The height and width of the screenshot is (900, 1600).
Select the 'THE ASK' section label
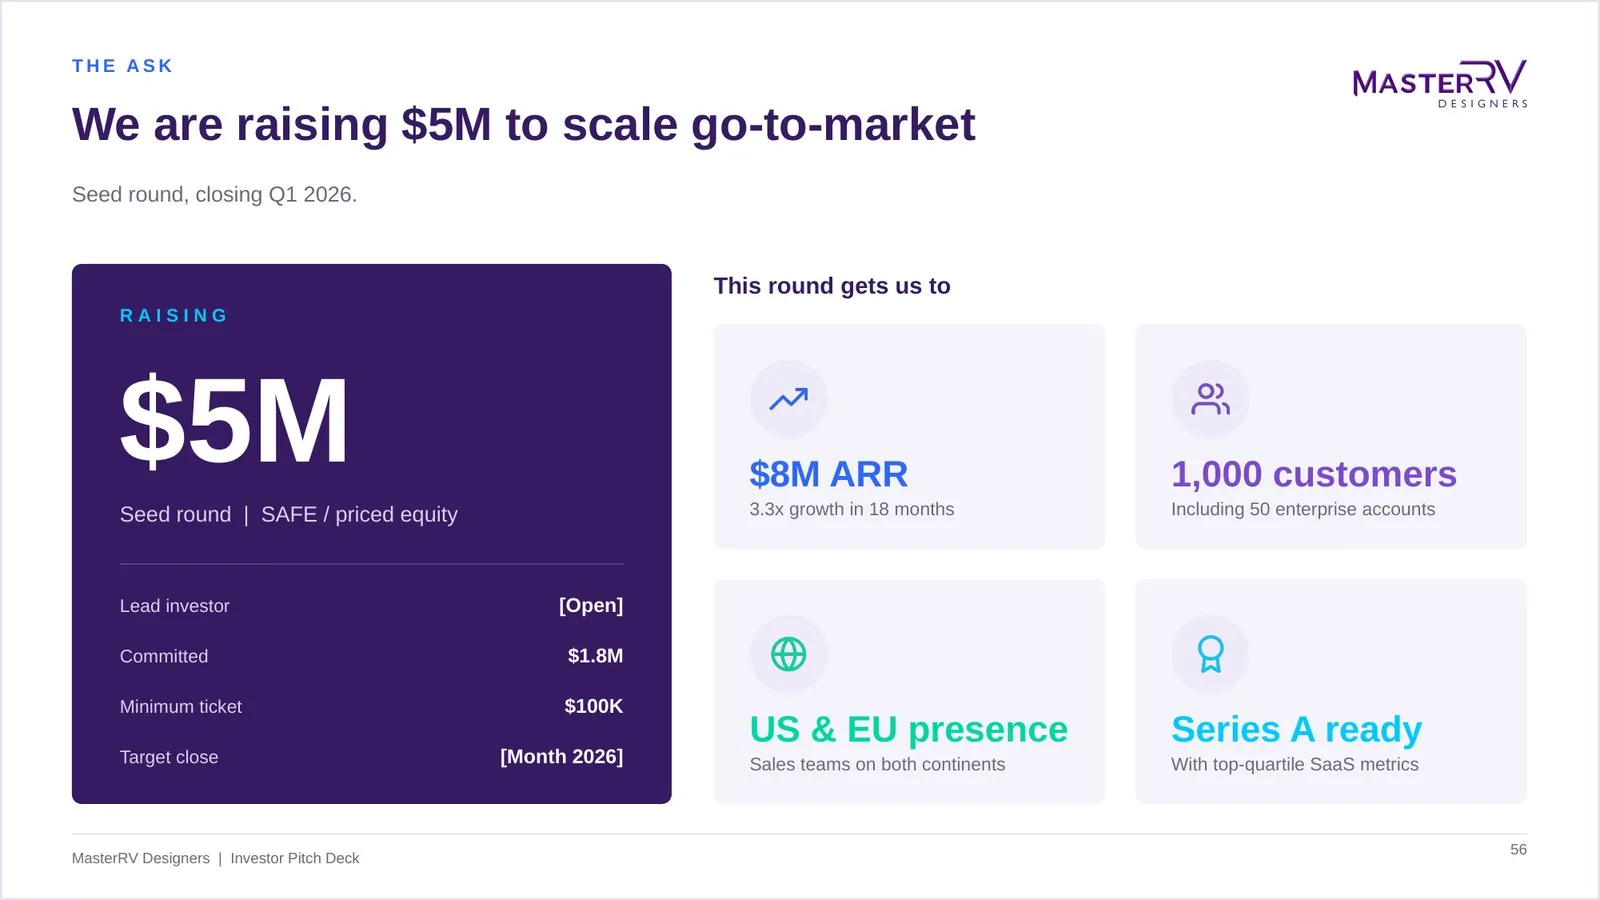pos(122,66)
